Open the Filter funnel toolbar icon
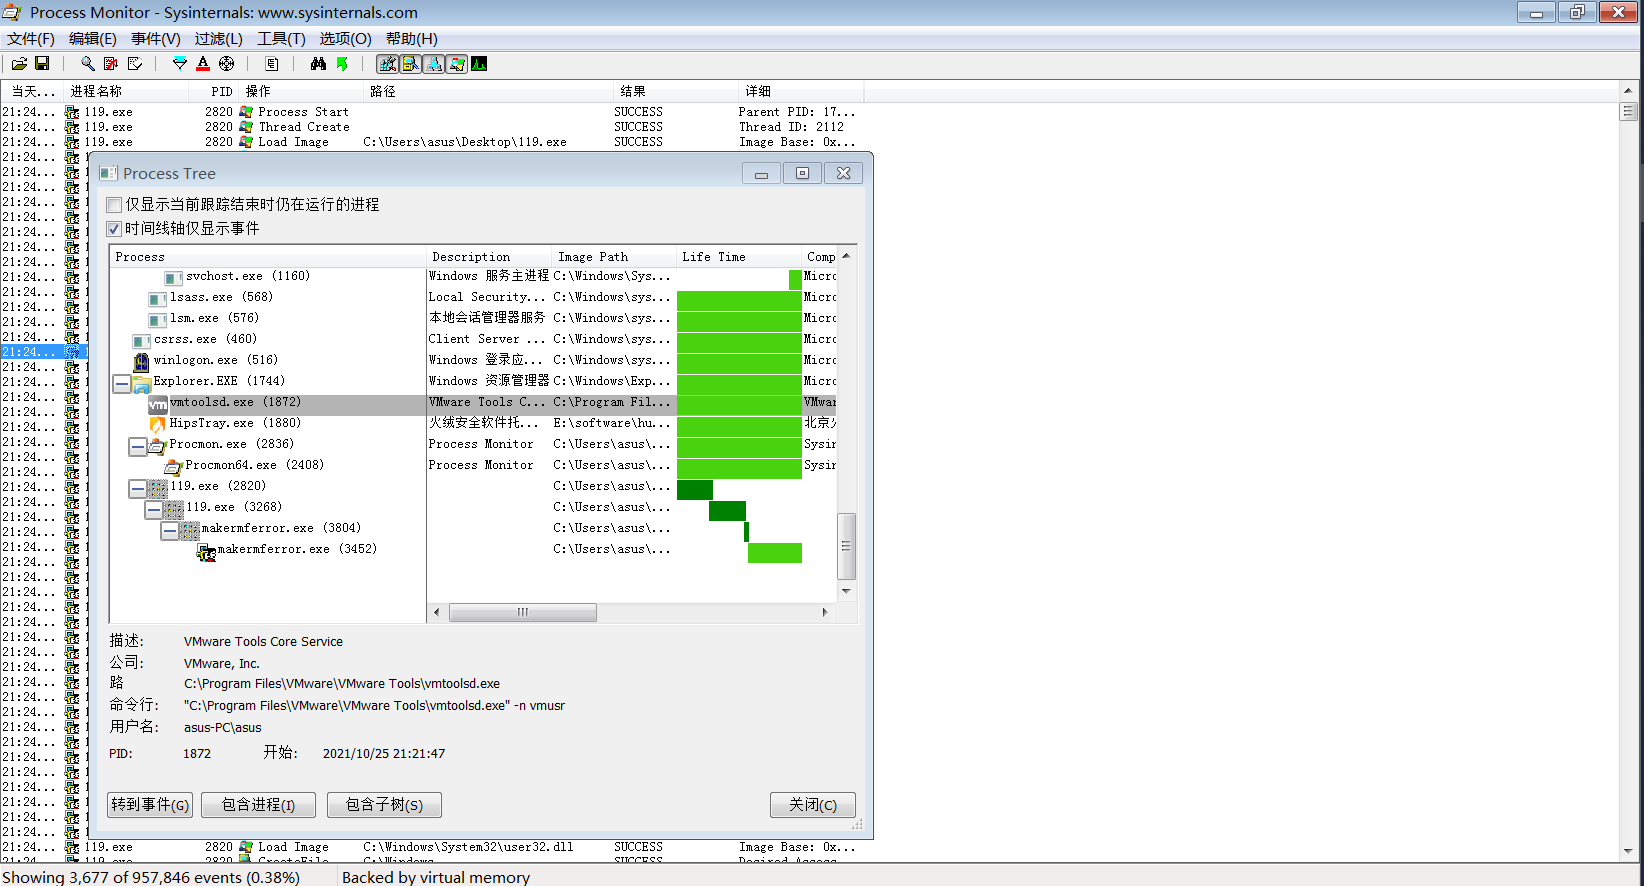Image resolution: width=1644 pixels, height=886 pixels. coord(180,64)
